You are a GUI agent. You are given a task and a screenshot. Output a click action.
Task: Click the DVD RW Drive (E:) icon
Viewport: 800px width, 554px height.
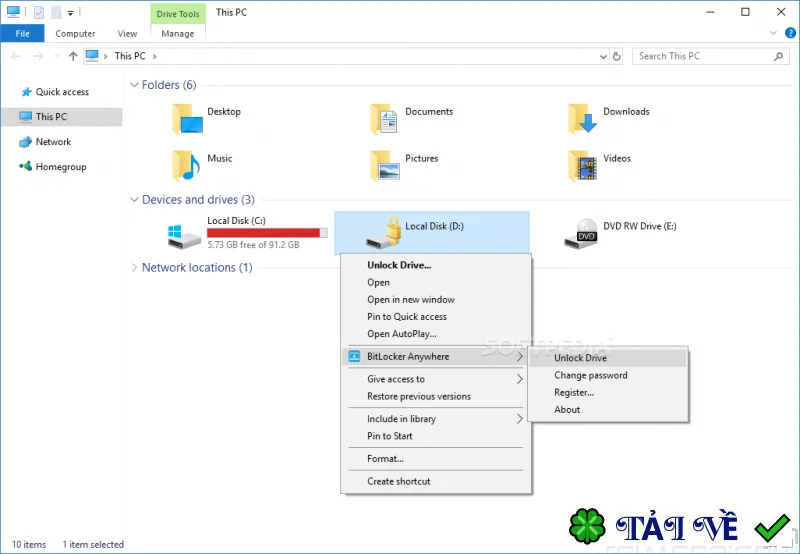click(581, 234)
